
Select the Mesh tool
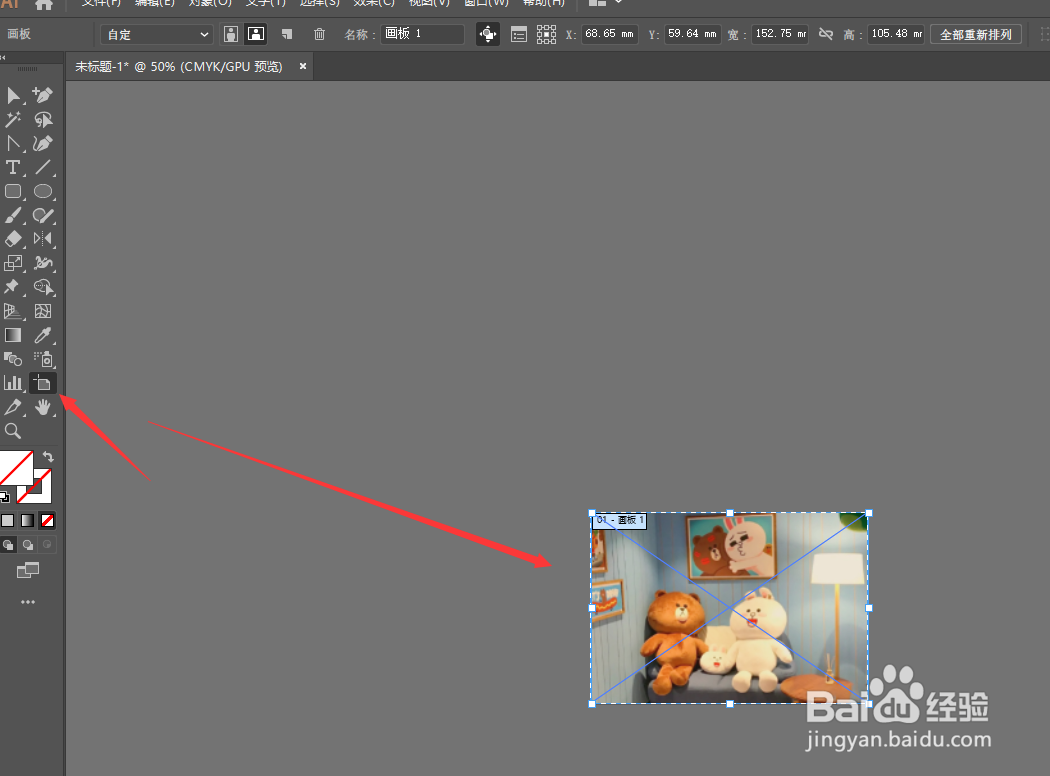click(43, 311)
